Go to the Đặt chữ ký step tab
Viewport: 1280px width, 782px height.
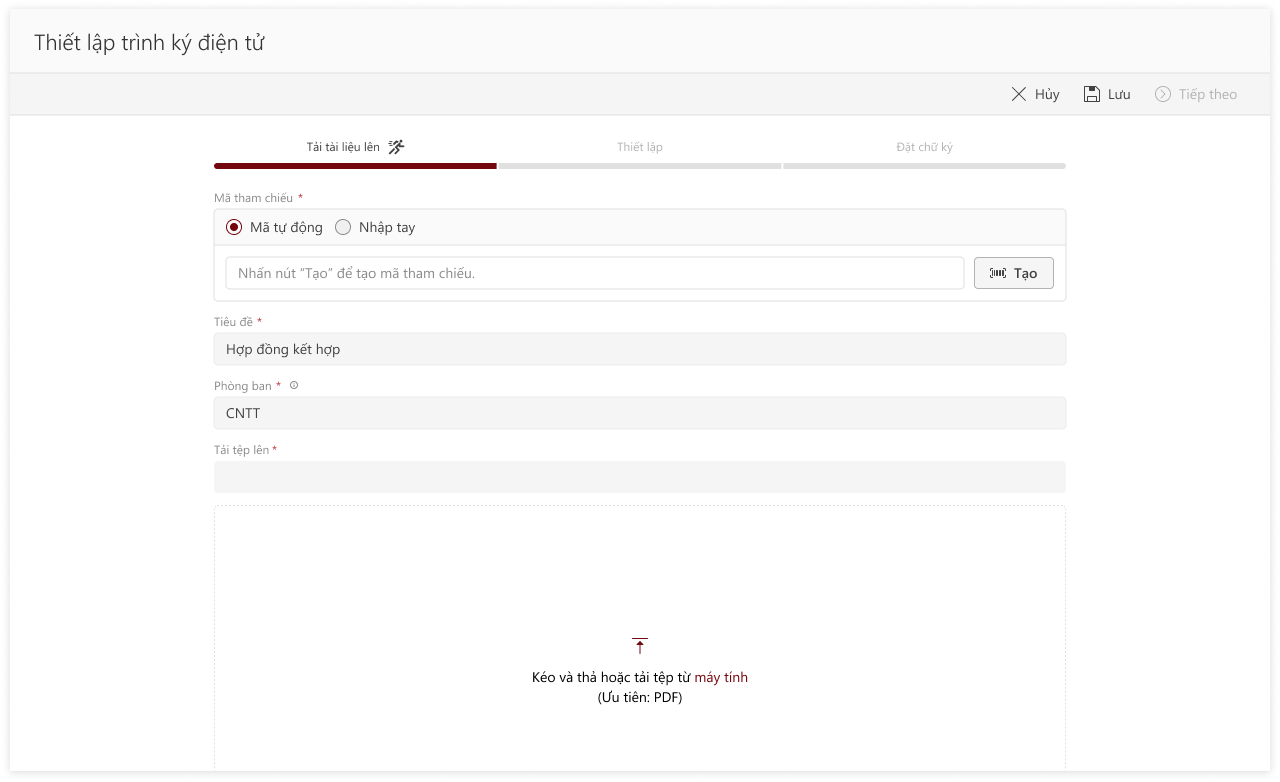coord(924,147)
